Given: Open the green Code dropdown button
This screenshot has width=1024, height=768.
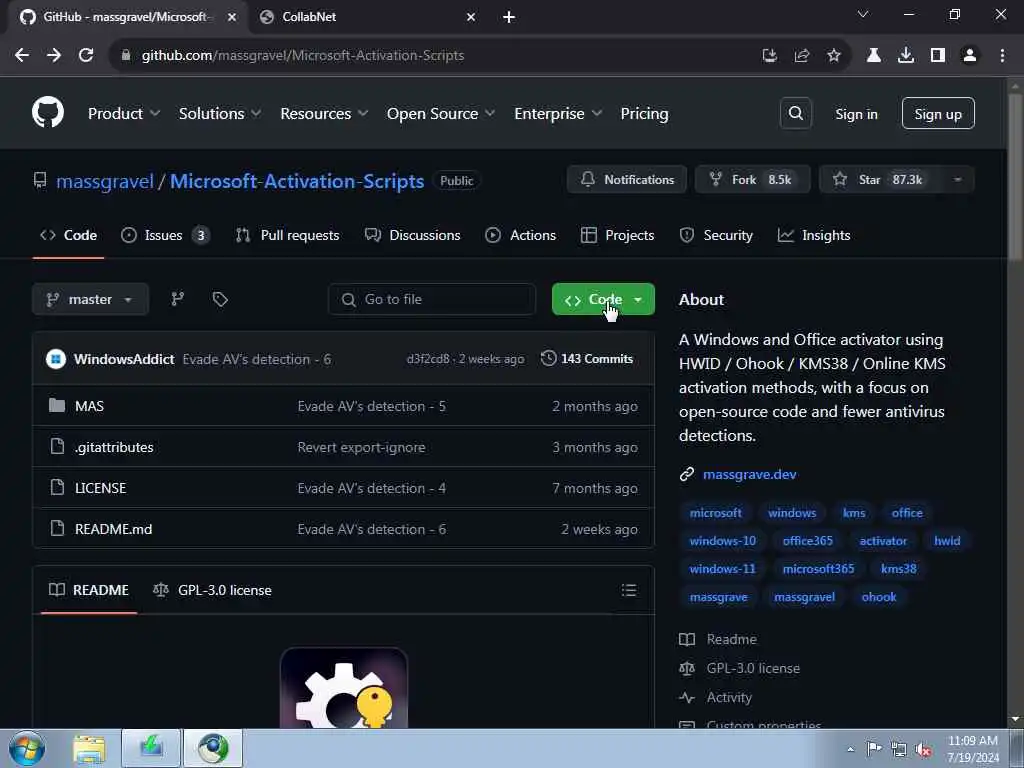Looking at the screenshot, I should (x=603, y=299).
